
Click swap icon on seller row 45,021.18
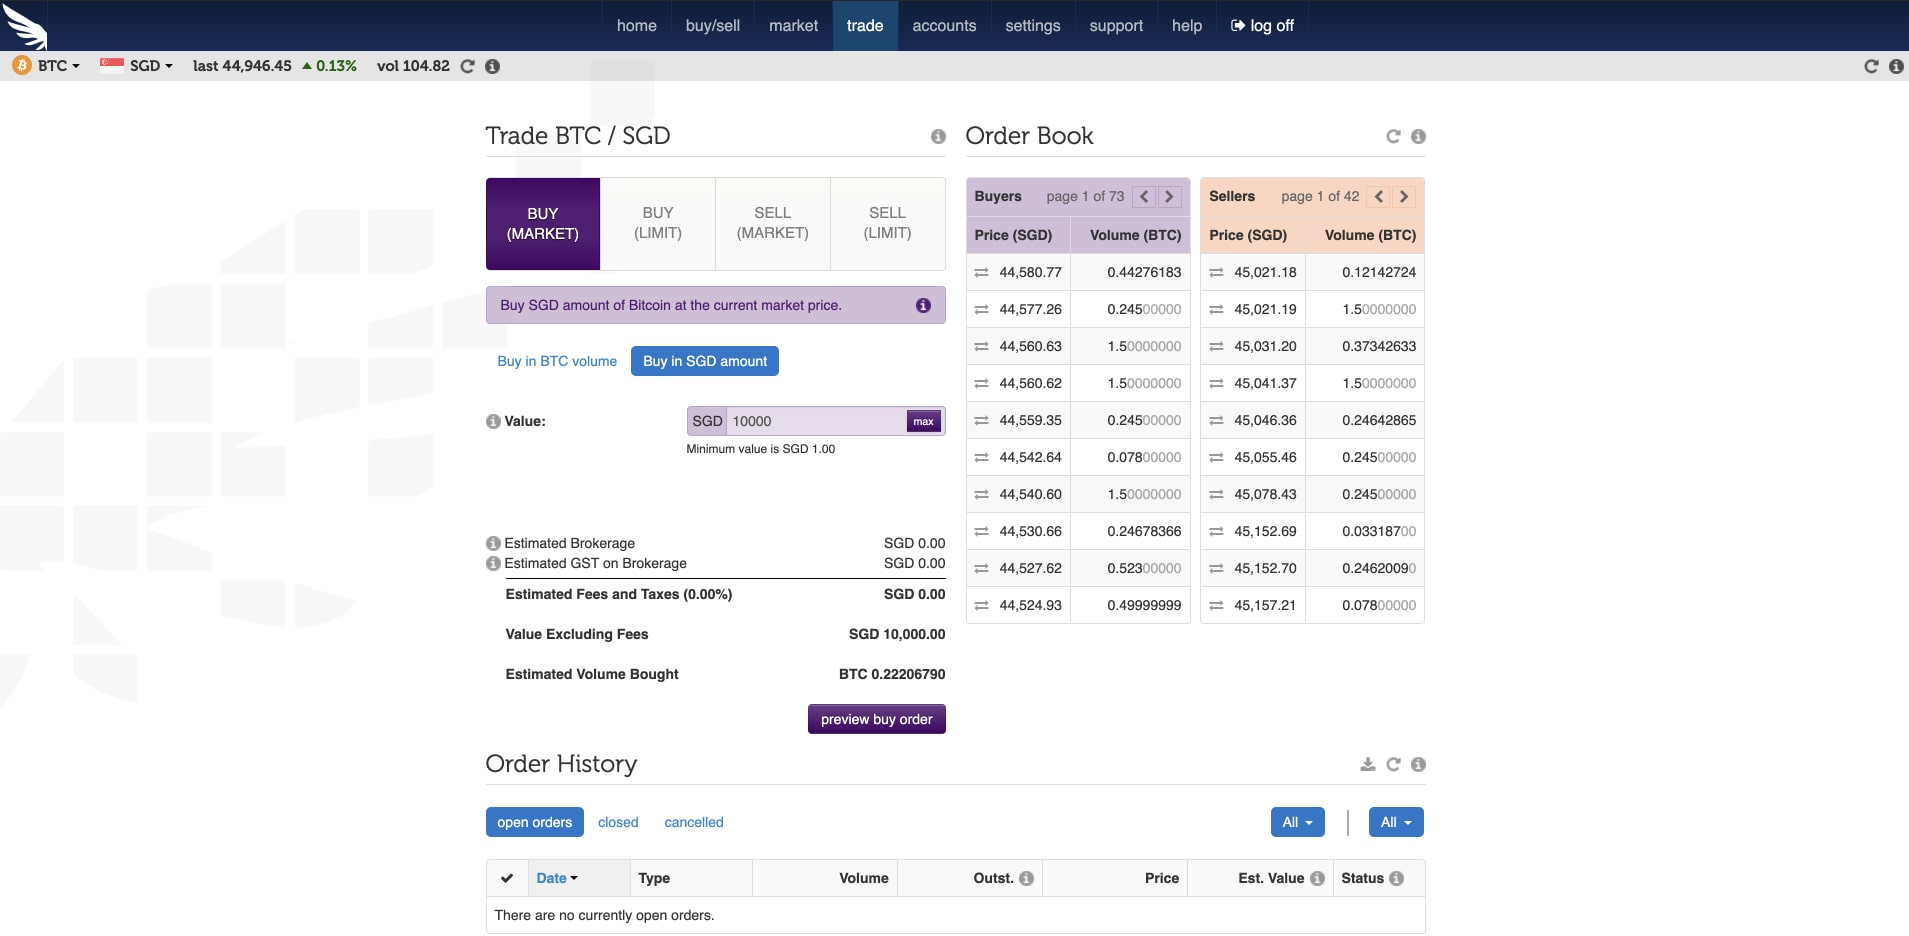(1216, 272)
